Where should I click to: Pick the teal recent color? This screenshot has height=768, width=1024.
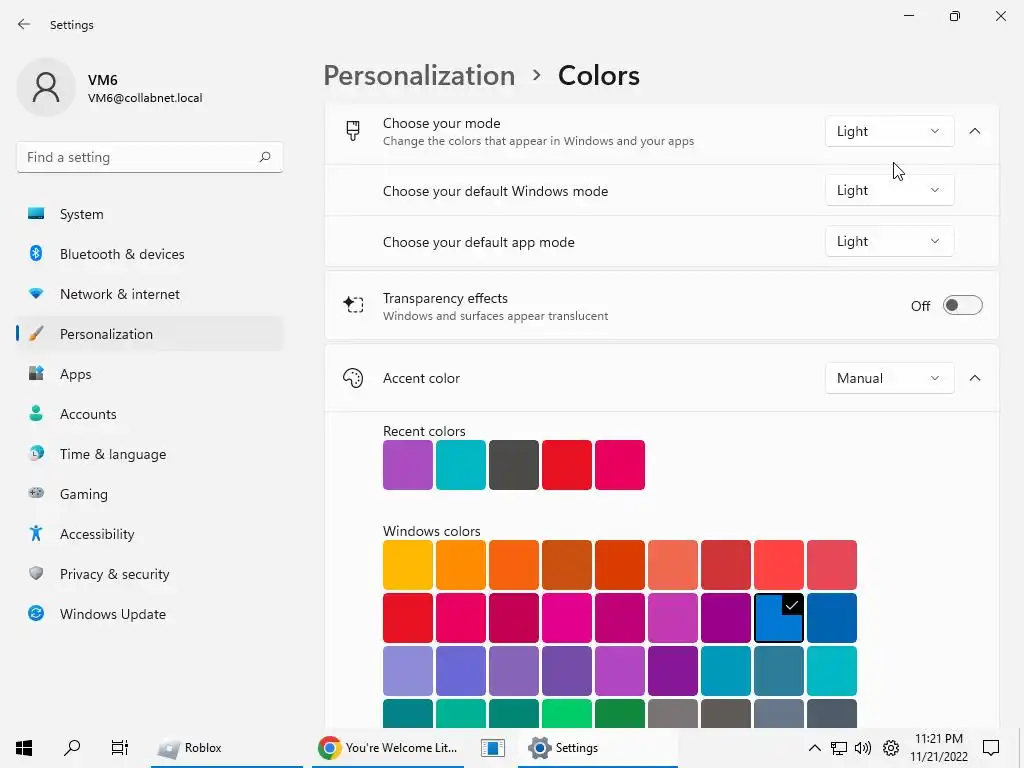tap(460, 465)
